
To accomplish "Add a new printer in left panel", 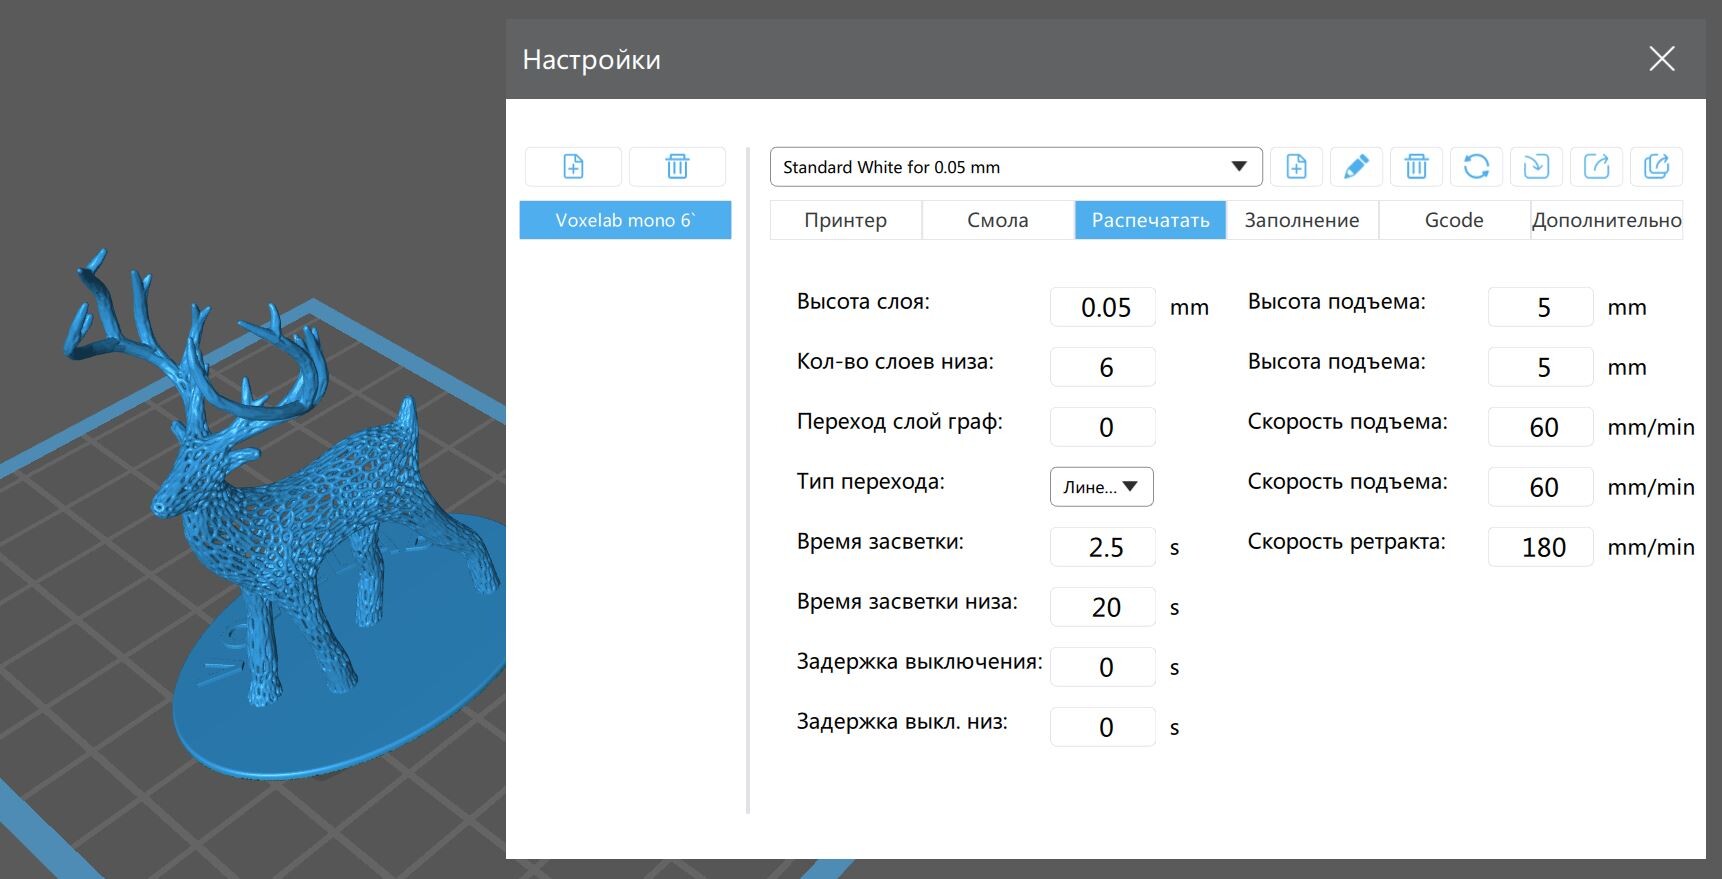I will pyautogui.click(x=573, y=166).
